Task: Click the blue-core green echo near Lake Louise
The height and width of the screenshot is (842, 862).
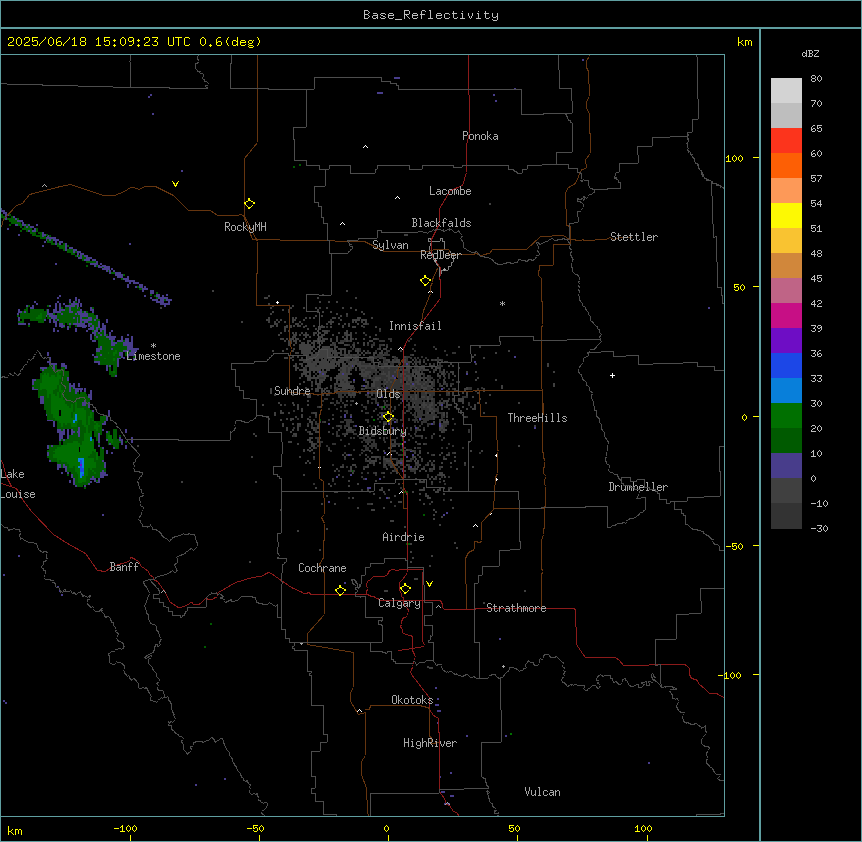Action: [75, 426]
